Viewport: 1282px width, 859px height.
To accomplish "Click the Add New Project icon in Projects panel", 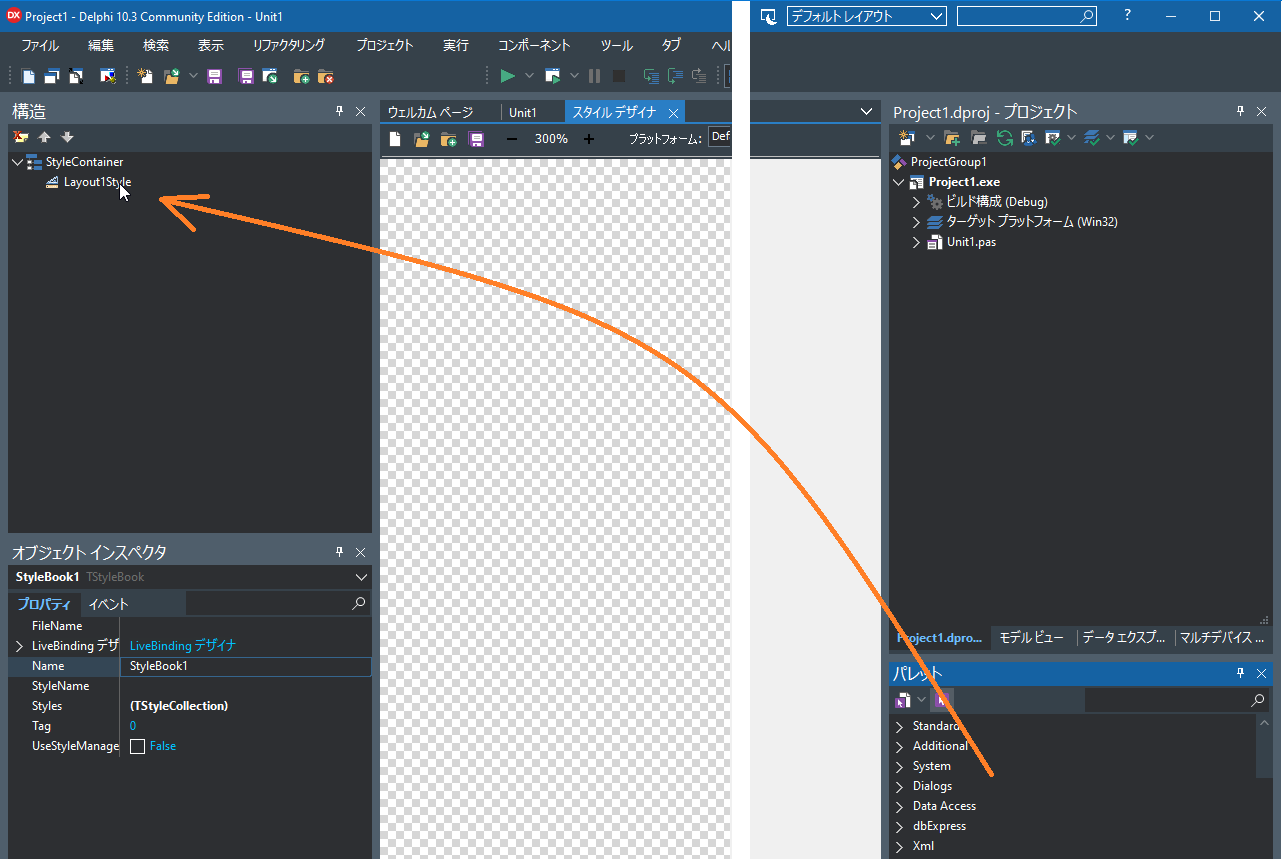I will pos(908,137).
